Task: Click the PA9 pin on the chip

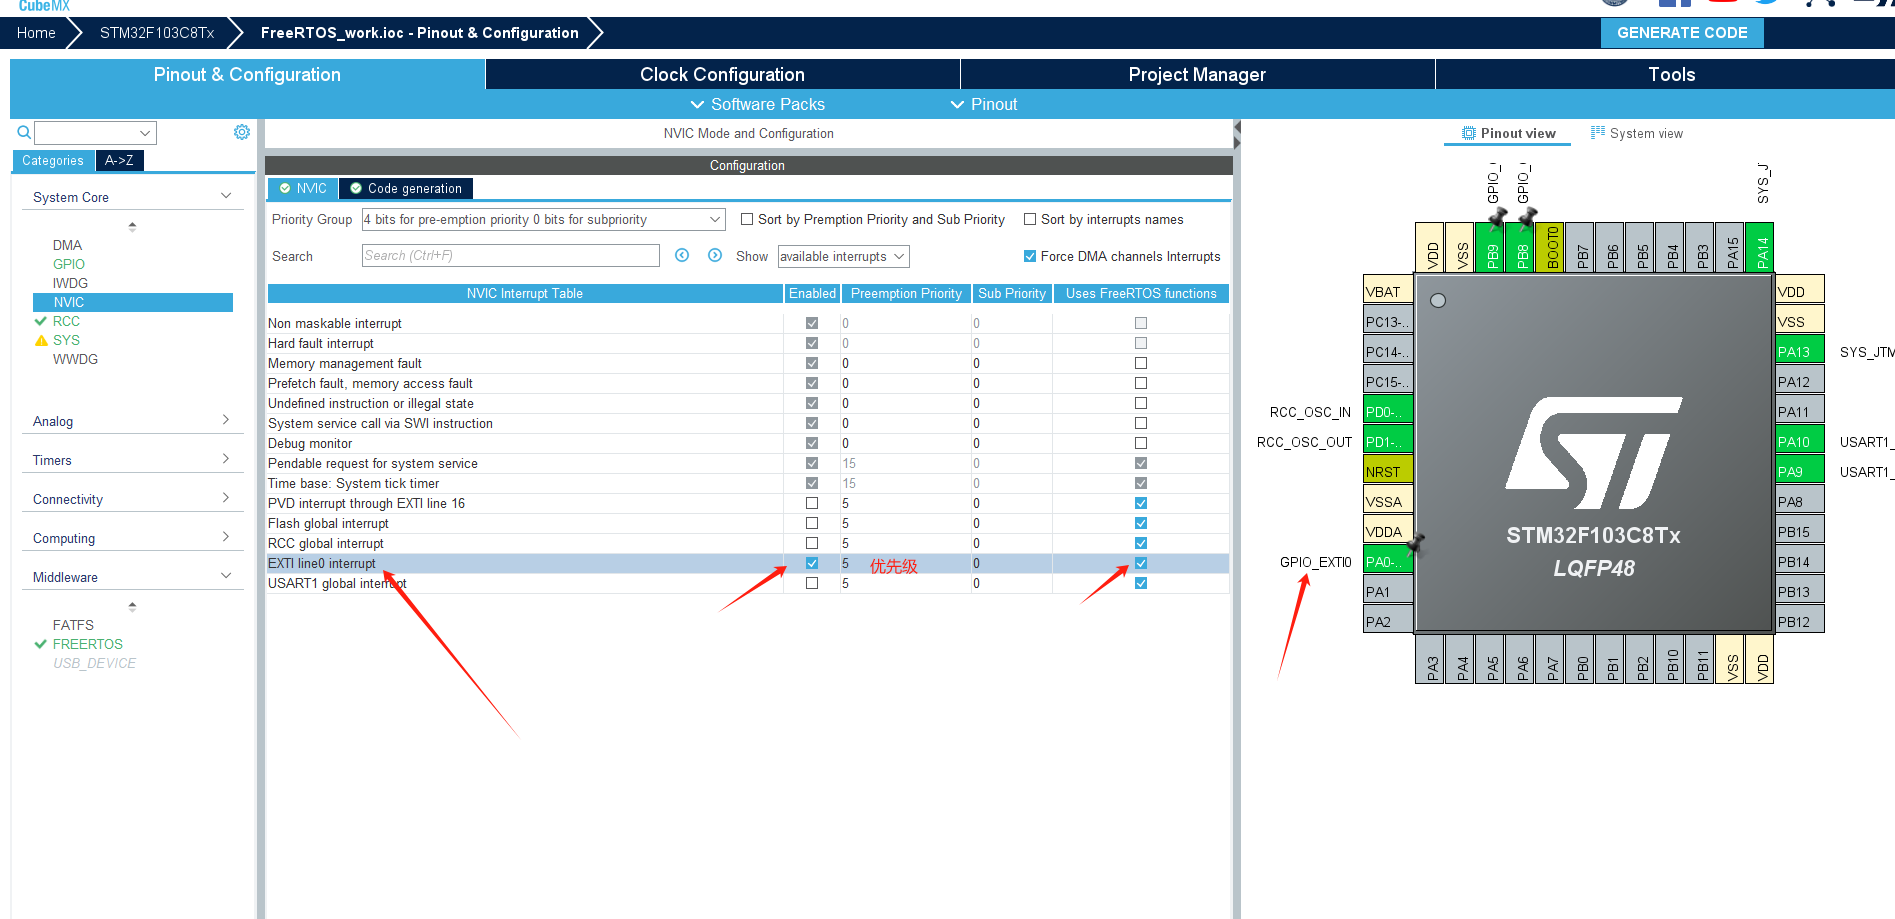Action: click(x=1800, y=471)
